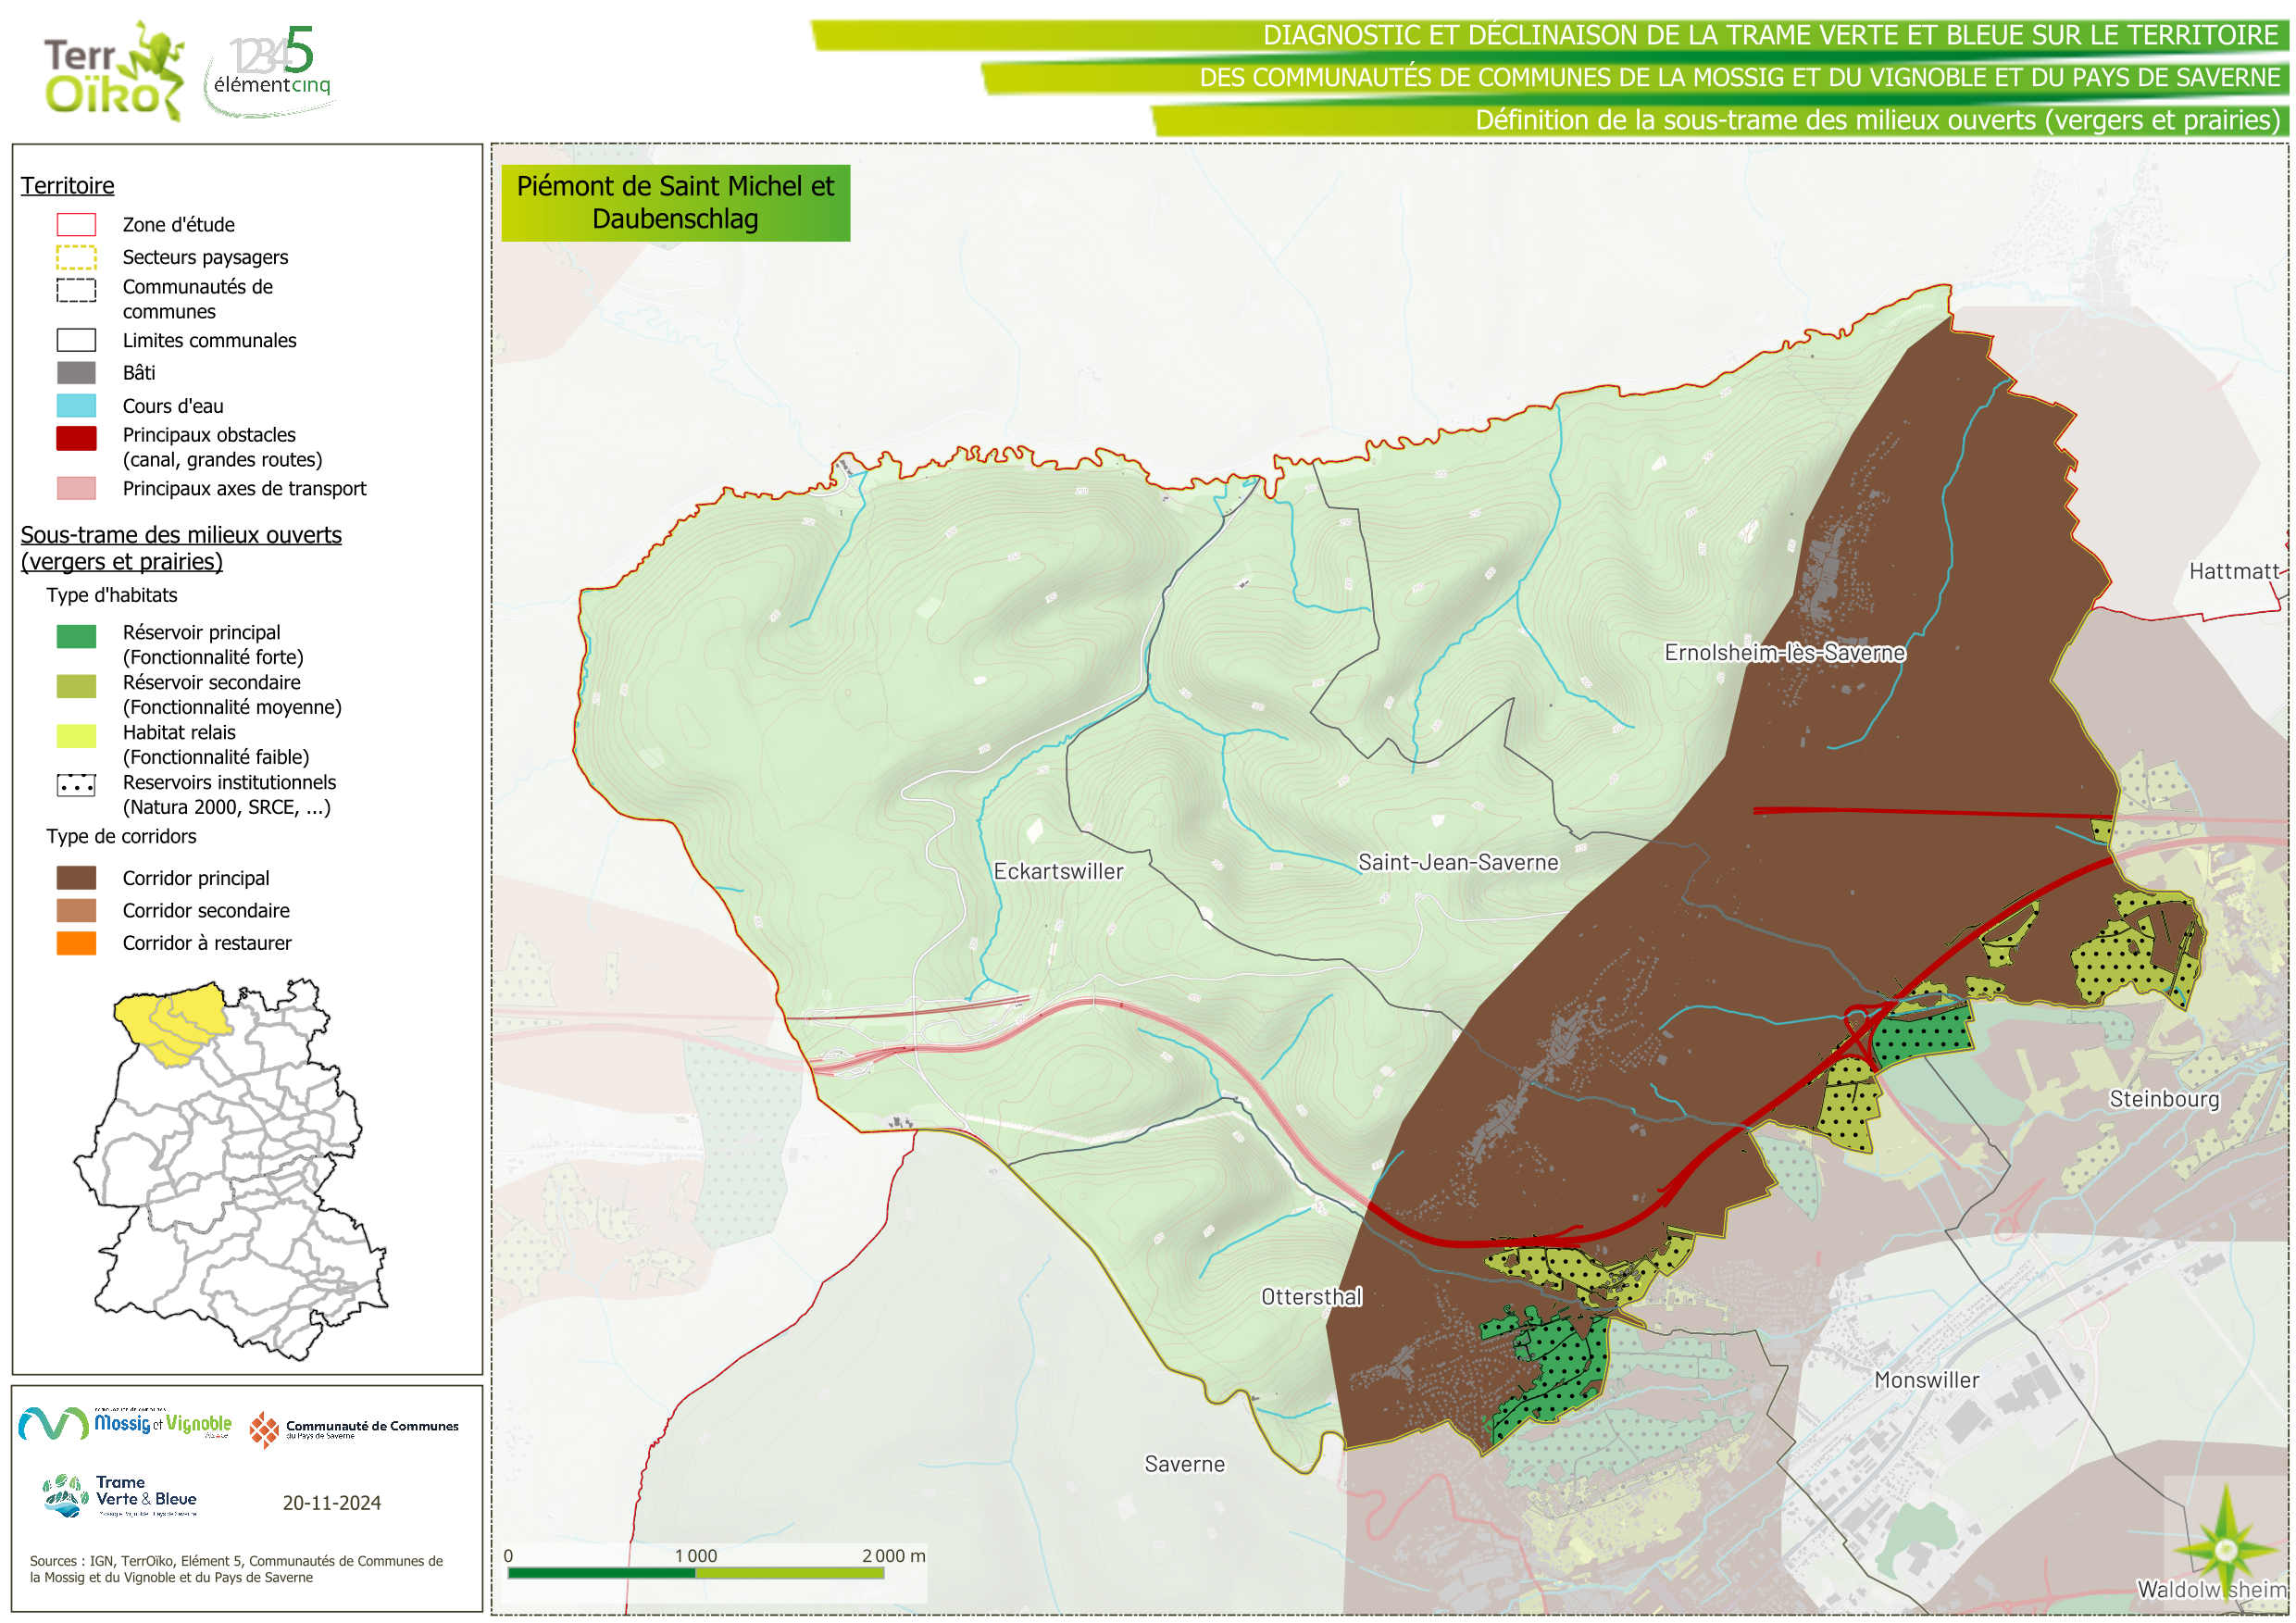2296x1623 pixels.
Task: Click the green compass rose north arrow
Action: pos(2225,1550)
